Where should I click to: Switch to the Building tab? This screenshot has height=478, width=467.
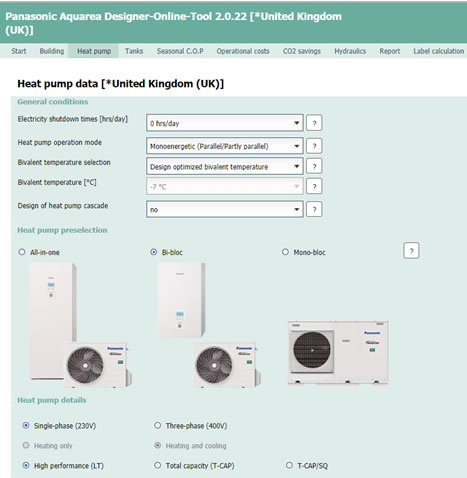pyautogui.click(x=52, y=51)
